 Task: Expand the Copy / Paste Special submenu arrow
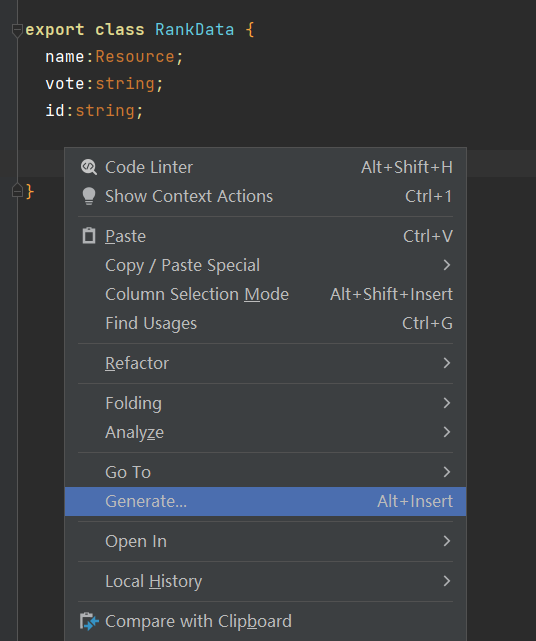tap(447, 265)
